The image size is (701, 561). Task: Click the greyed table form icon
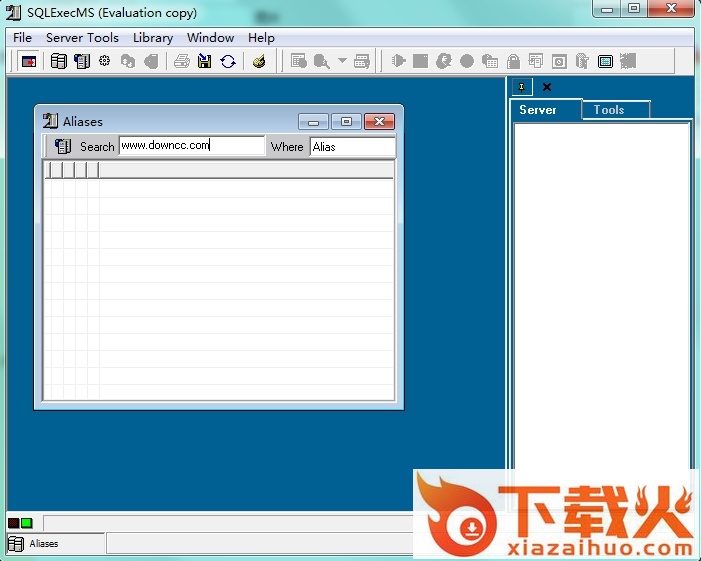tap(298, 61)
